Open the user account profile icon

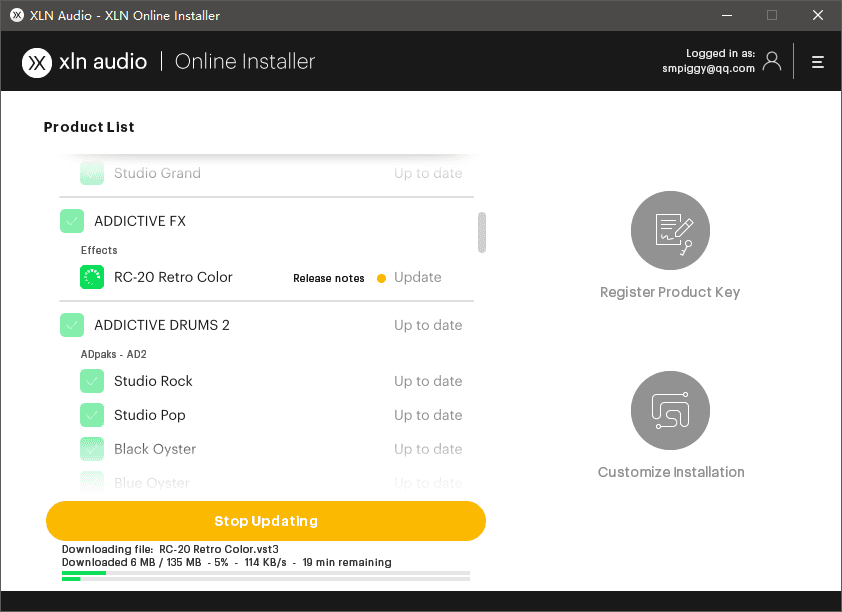pyautogui.click(x=772, y=61)
